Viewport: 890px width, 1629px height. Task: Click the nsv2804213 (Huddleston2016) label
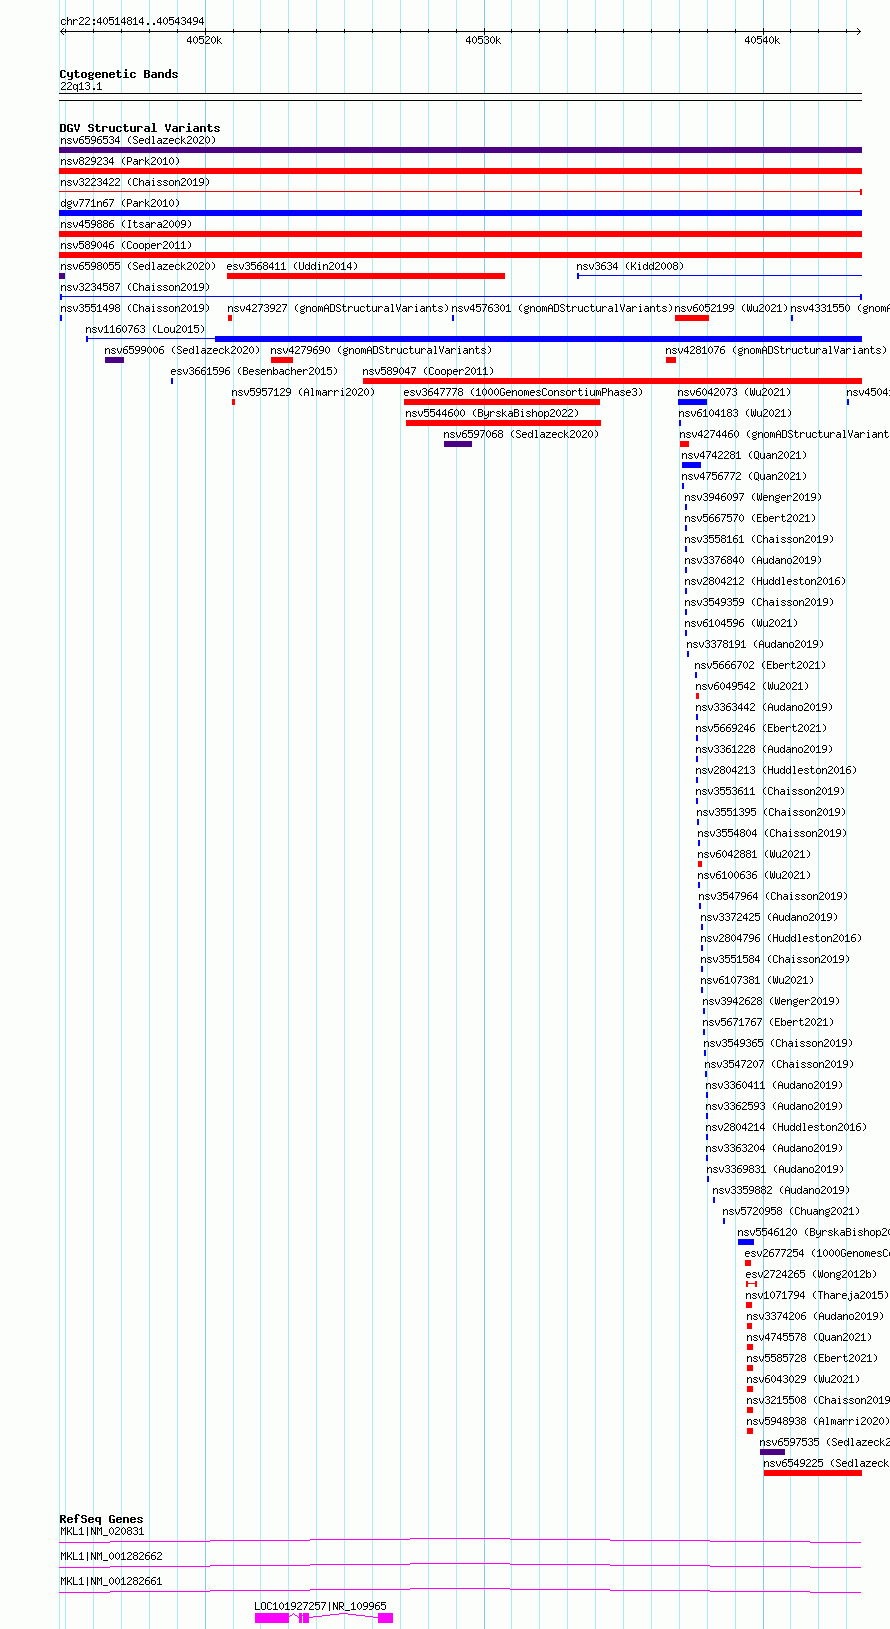click(776, 770)
